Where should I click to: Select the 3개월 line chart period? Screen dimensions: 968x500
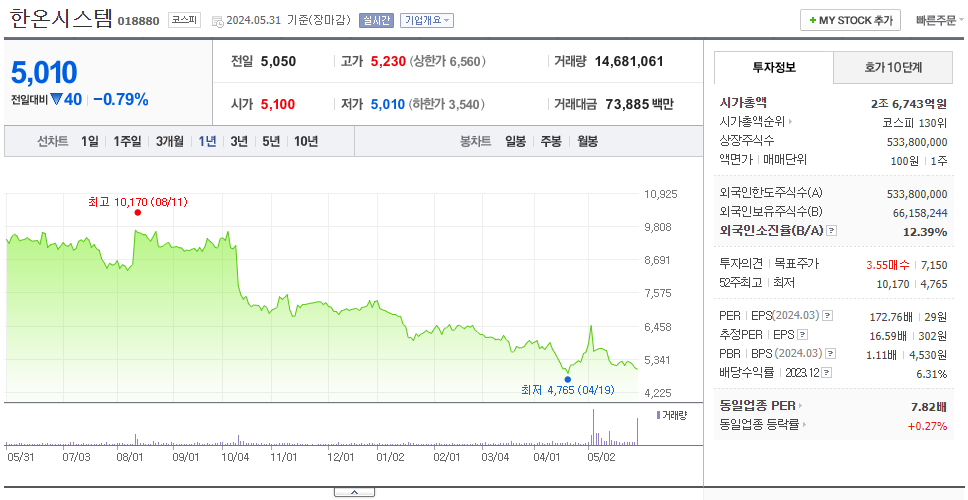(x=170, y=141)
